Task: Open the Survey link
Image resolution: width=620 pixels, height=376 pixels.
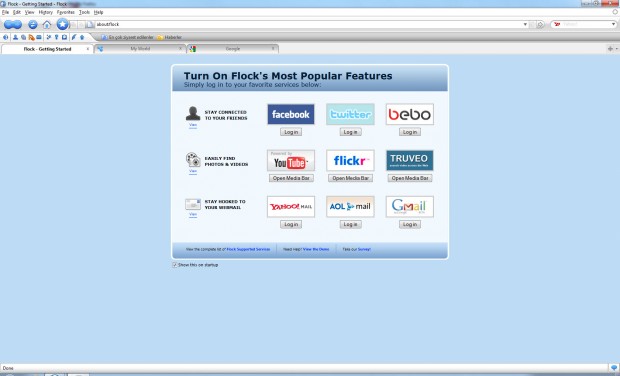Action: click(364, 249)
